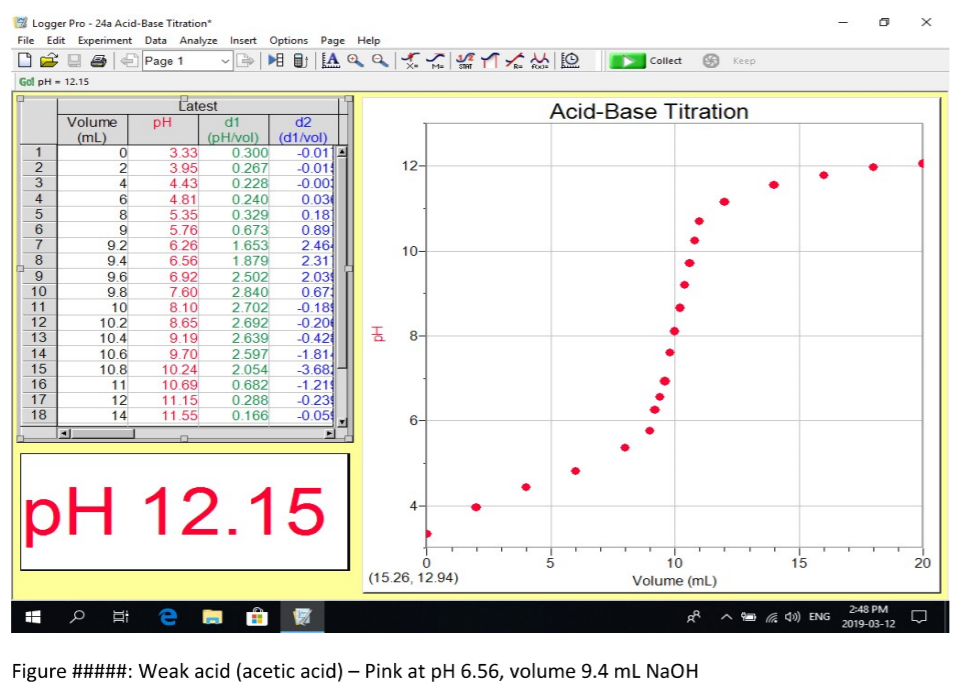The height and width of the screenshot is (688, 954).
Task: Expand hidden icons in the system tray
Action: 725,616
